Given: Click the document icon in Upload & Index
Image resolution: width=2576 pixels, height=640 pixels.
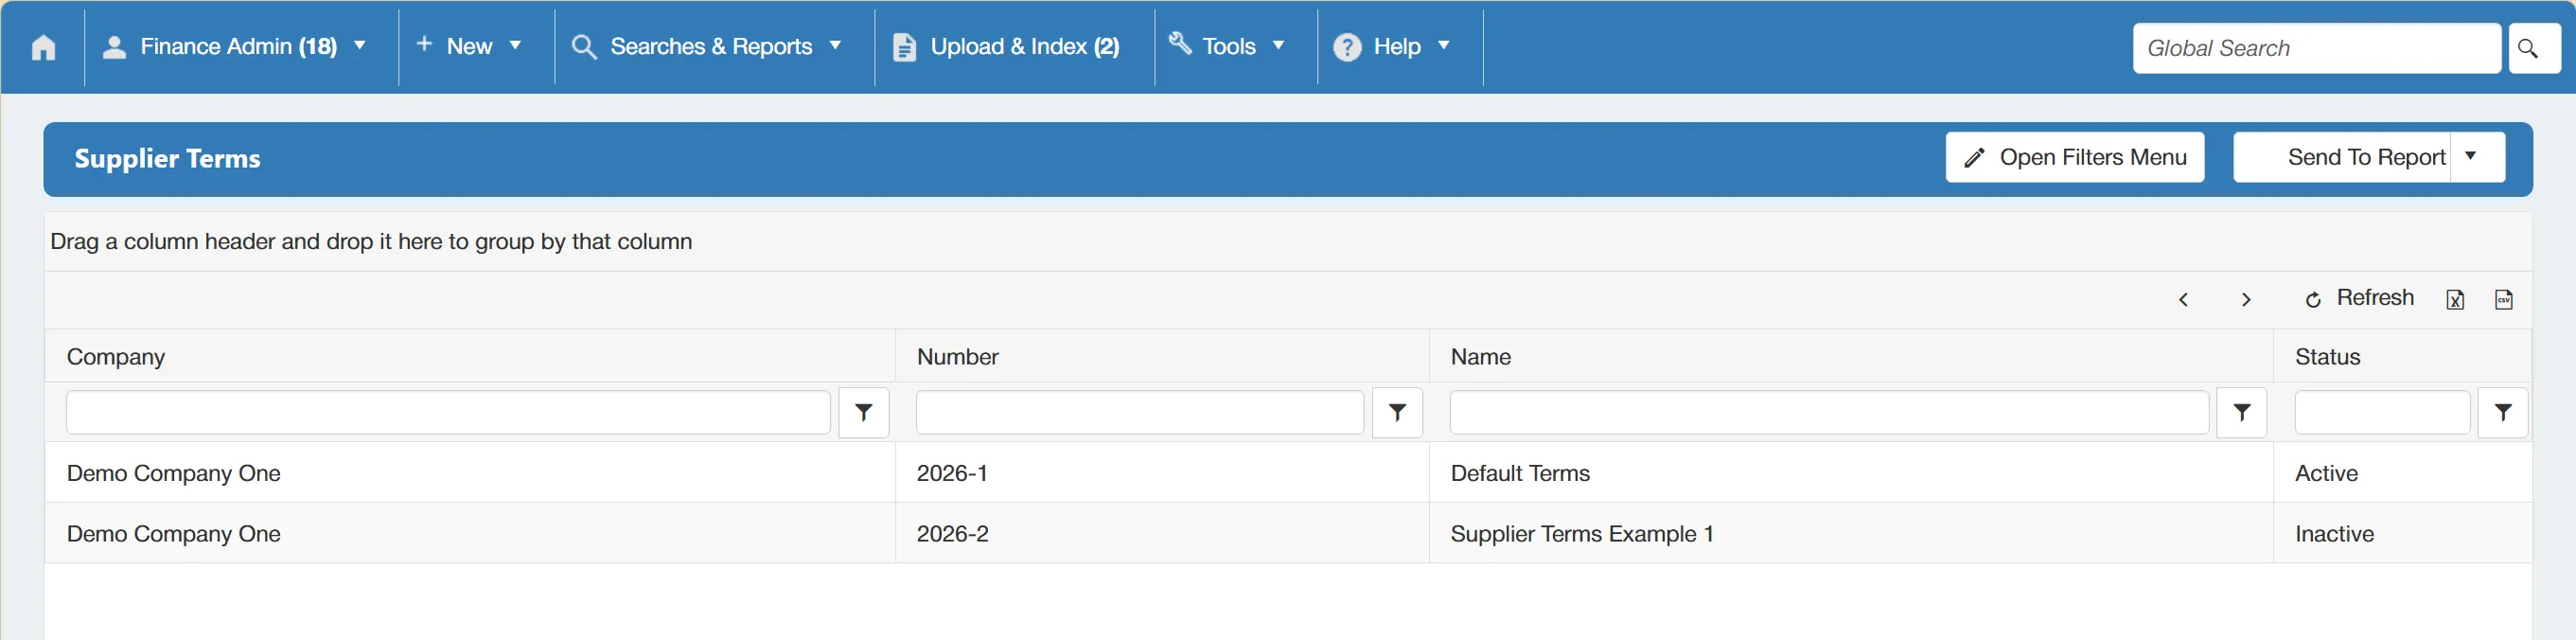Looking at the screenshot, I should pyautogui.click(x=904, y=47).
